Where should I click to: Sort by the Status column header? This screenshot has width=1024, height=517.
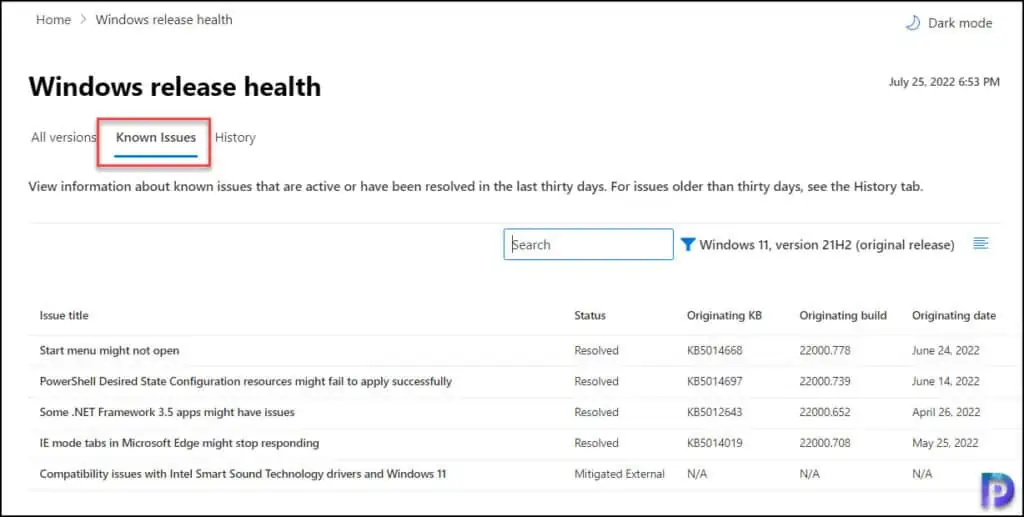coord(590,315)
